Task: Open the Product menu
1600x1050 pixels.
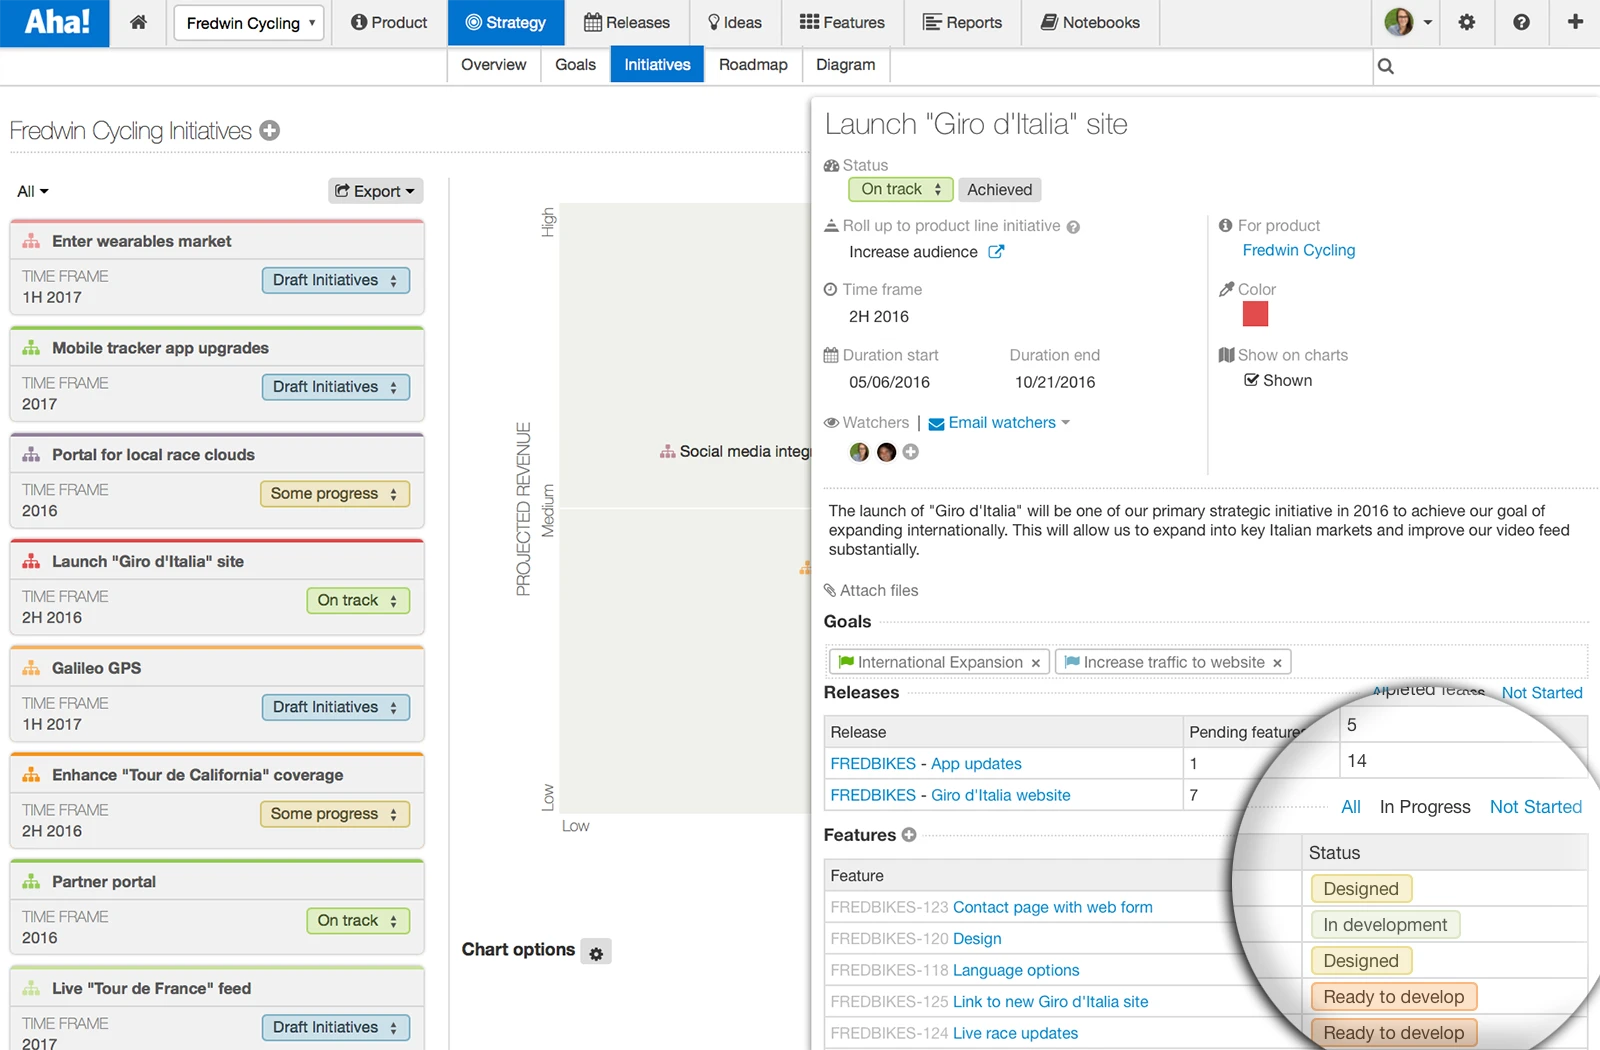Action: (389, 22)
